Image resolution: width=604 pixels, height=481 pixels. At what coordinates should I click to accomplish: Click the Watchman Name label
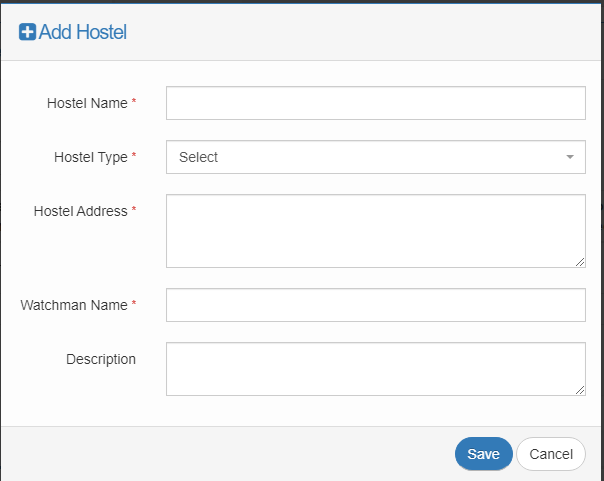point(74,305)
